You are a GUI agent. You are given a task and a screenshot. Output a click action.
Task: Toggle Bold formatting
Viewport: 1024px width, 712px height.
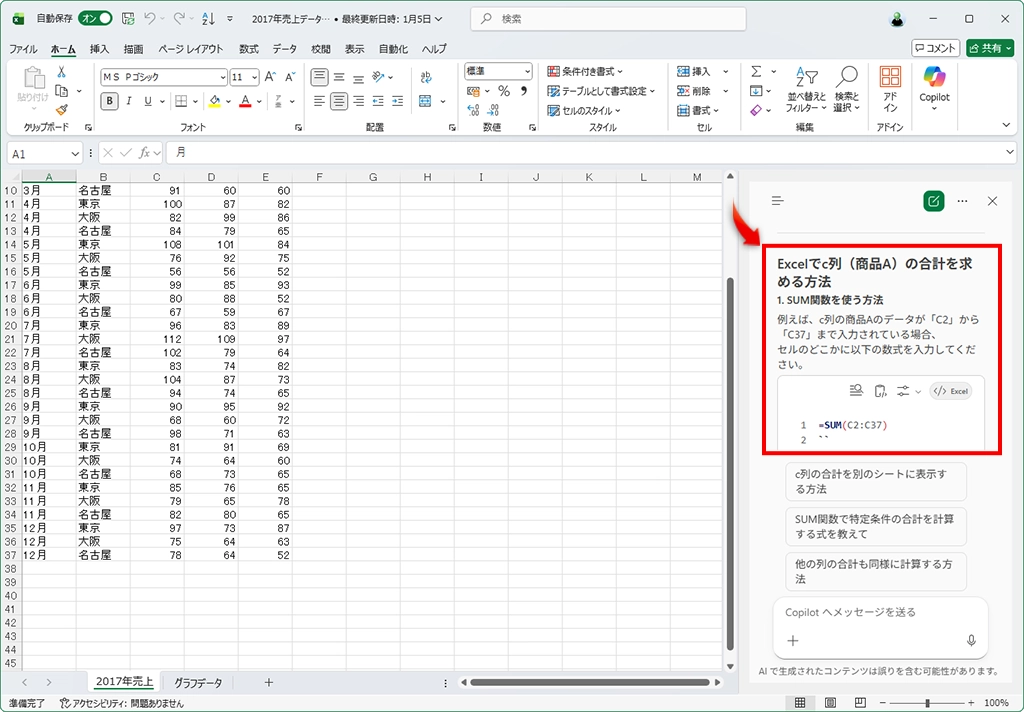pyautogui.click(x=110, y=101)
